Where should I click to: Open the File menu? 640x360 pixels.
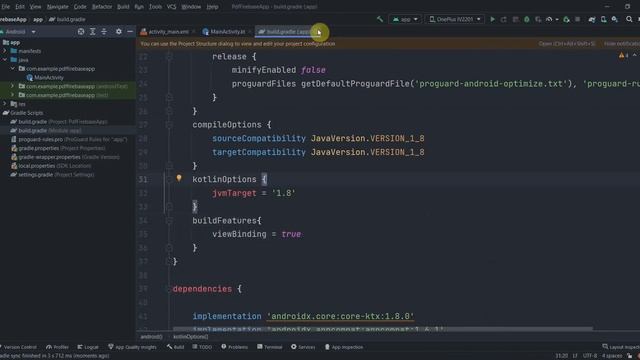tap(6, 7)
